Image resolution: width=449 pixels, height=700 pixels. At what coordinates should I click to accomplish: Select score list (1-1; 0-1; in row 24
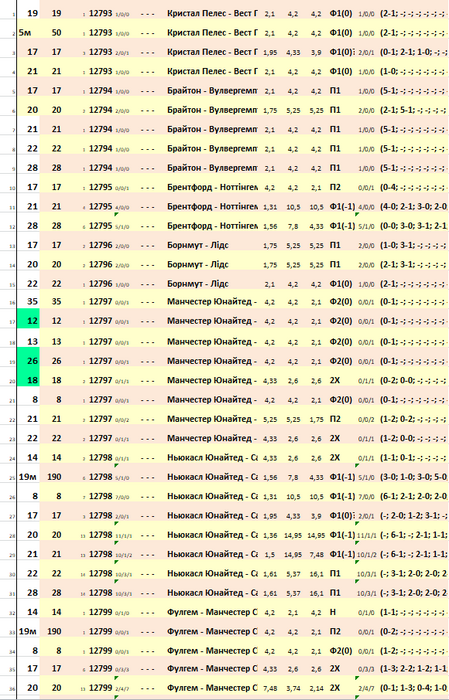tap(413, 458)
